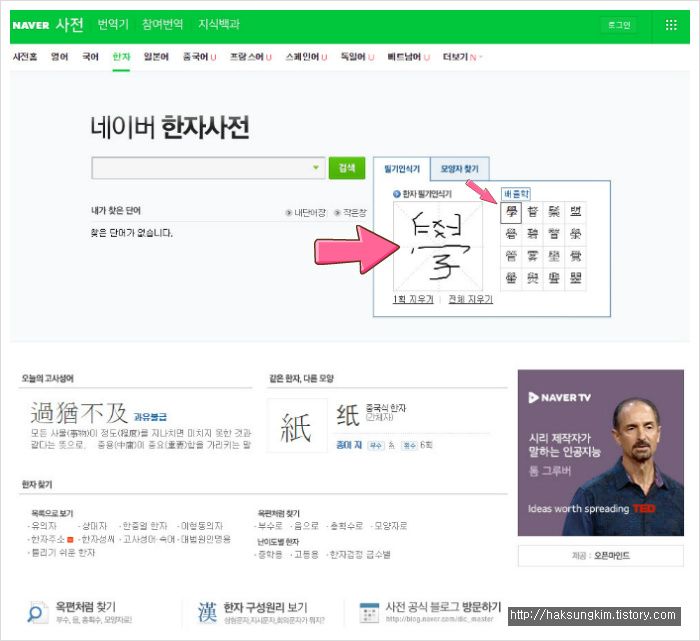This screenshot has width=700, height=641.
Task: Search by 음으로 reading link
Action: [x=306, y=526]
